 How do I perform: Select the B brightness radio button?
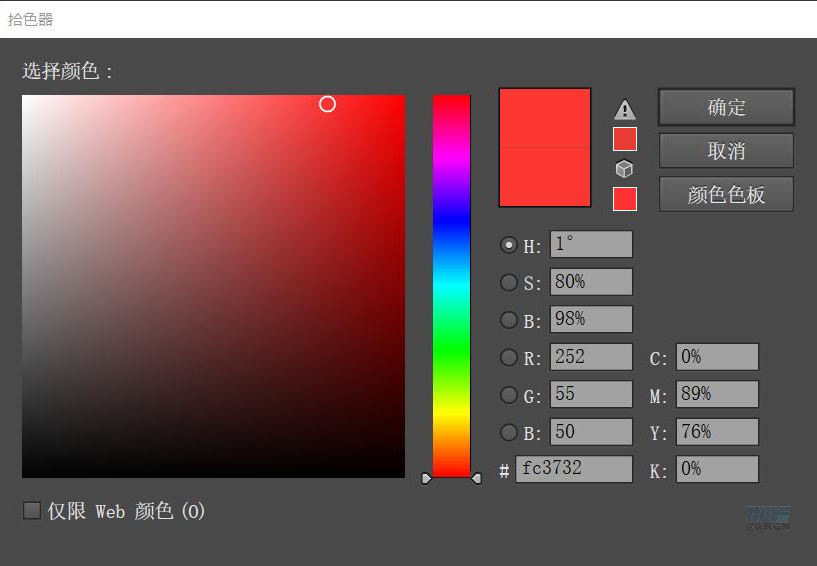point(509,320)
